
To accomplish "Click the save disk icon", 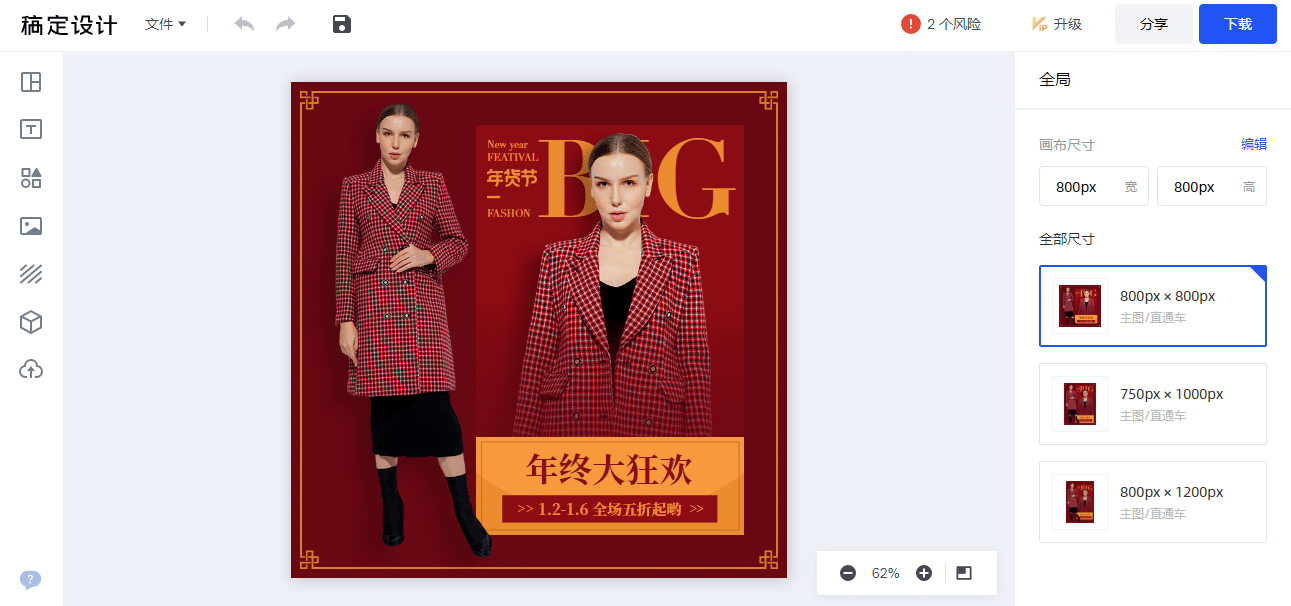I will coord(342,24).
